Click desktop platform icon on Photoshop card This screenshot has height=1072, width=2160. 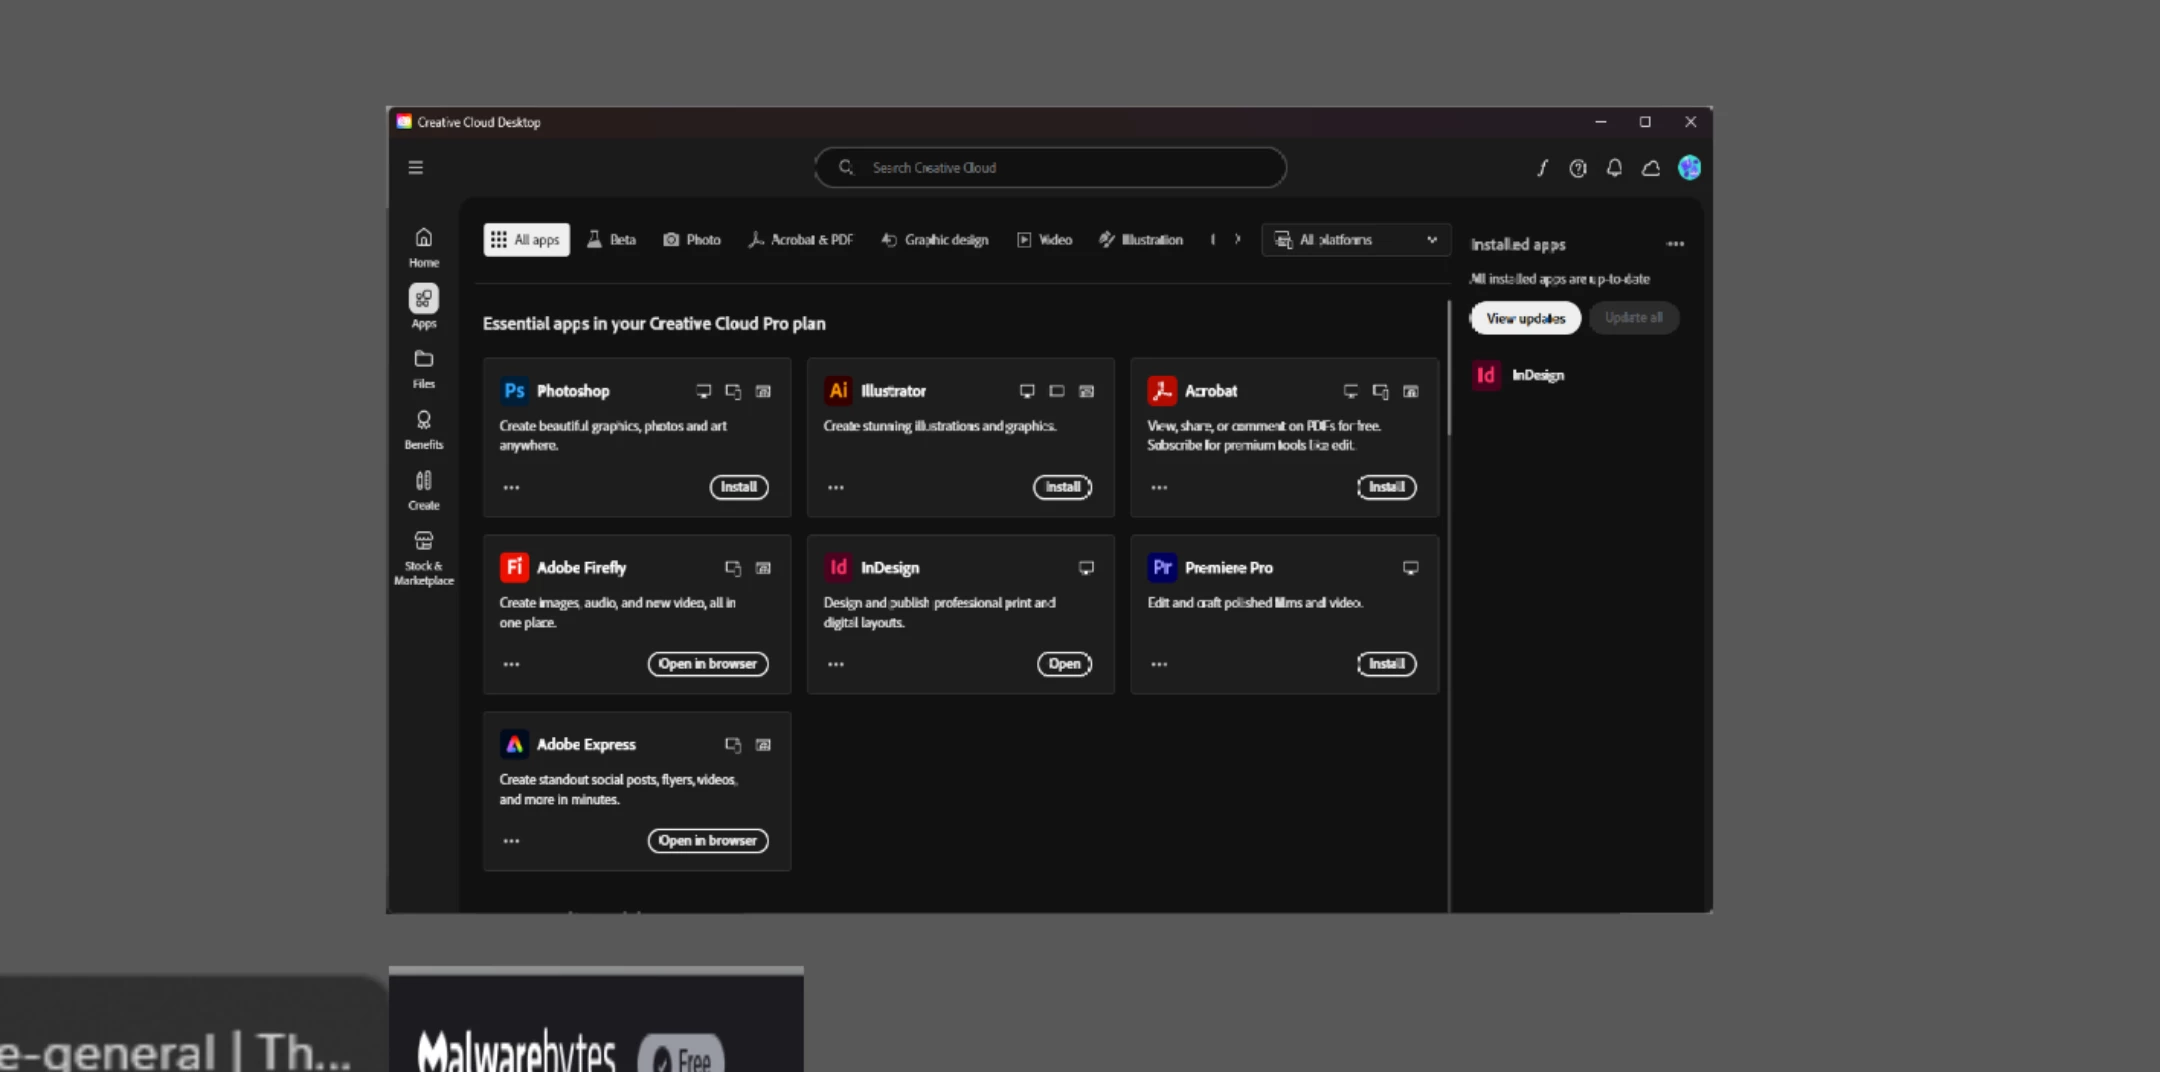[x=704, y=391]
